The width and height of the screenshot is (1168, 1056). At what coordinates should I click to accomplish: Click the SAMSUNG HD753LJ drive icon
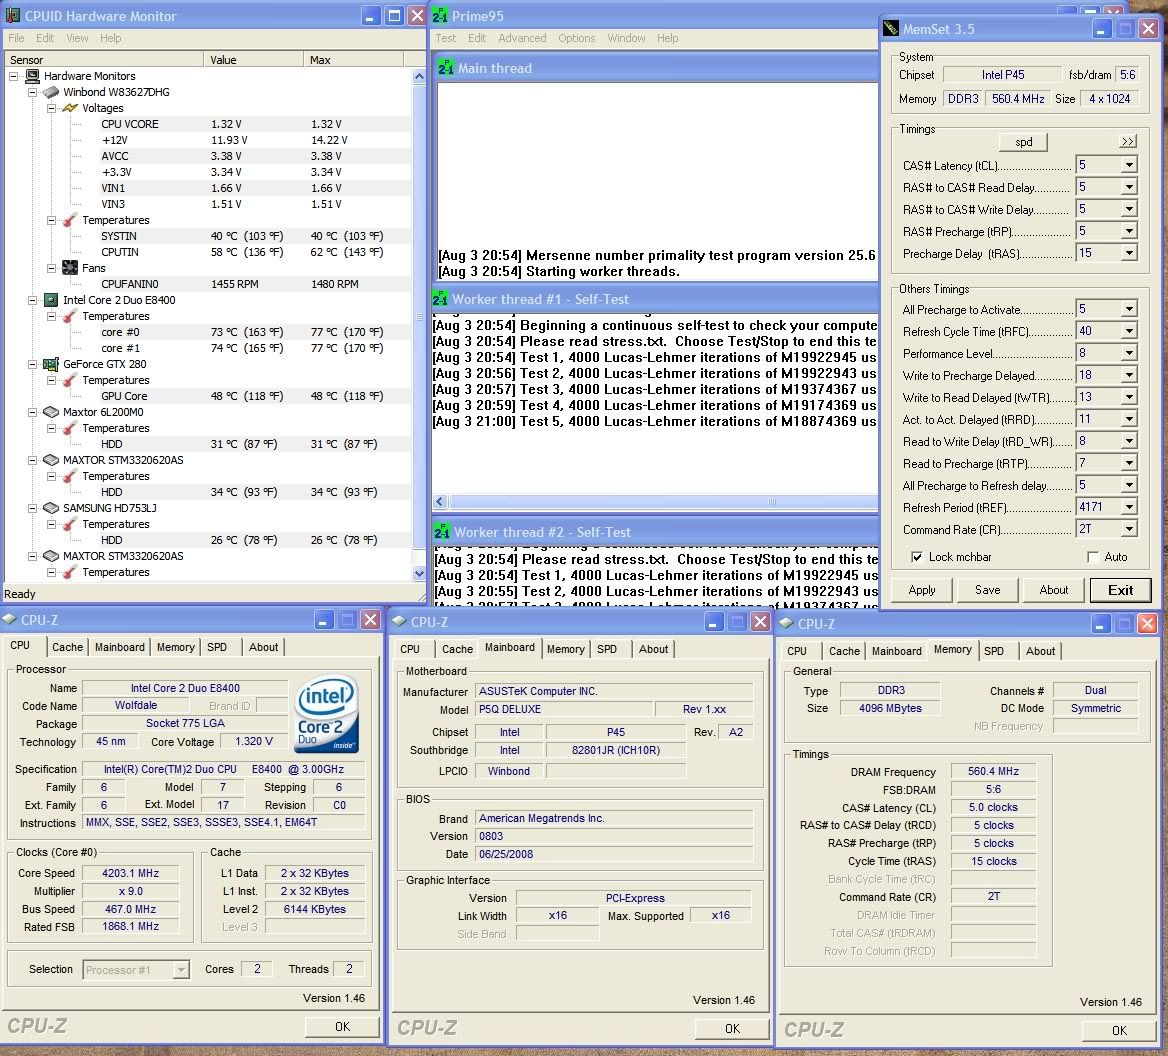51,508
